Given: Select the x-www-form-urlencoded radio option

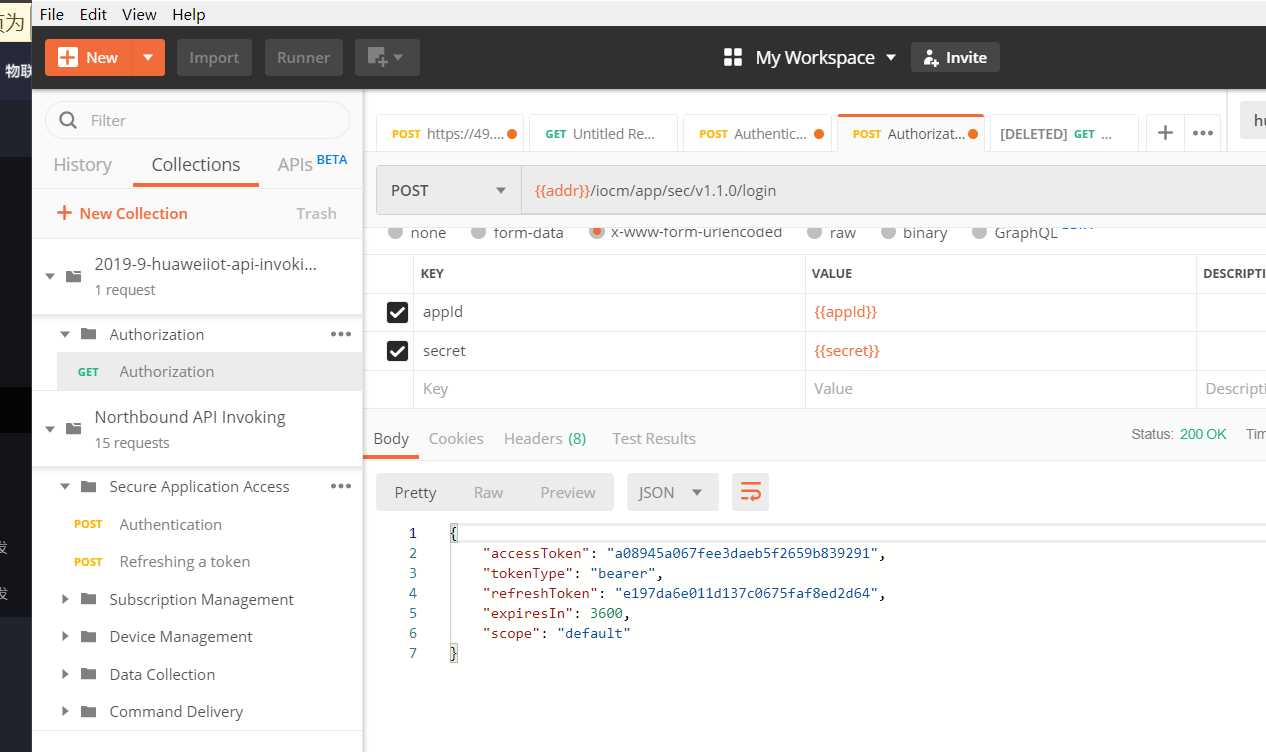Looking at the screenshot, I should coord(597,232).
